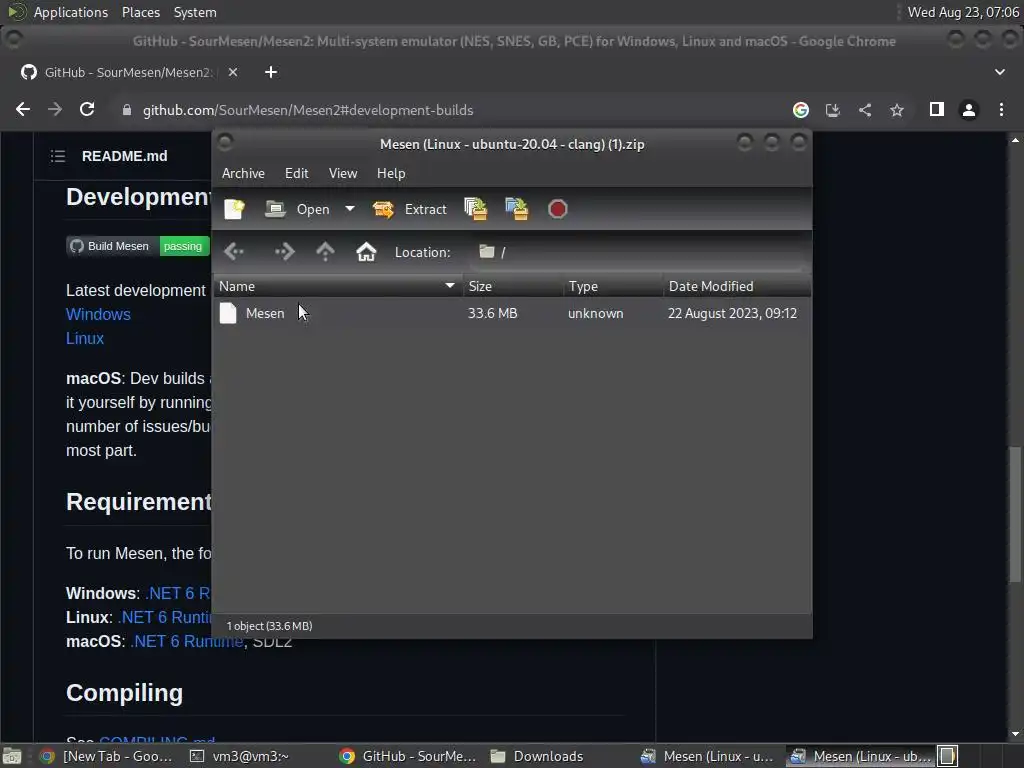Open archive manager window menu button
1024x768 pixels.
tap(225, 142)
